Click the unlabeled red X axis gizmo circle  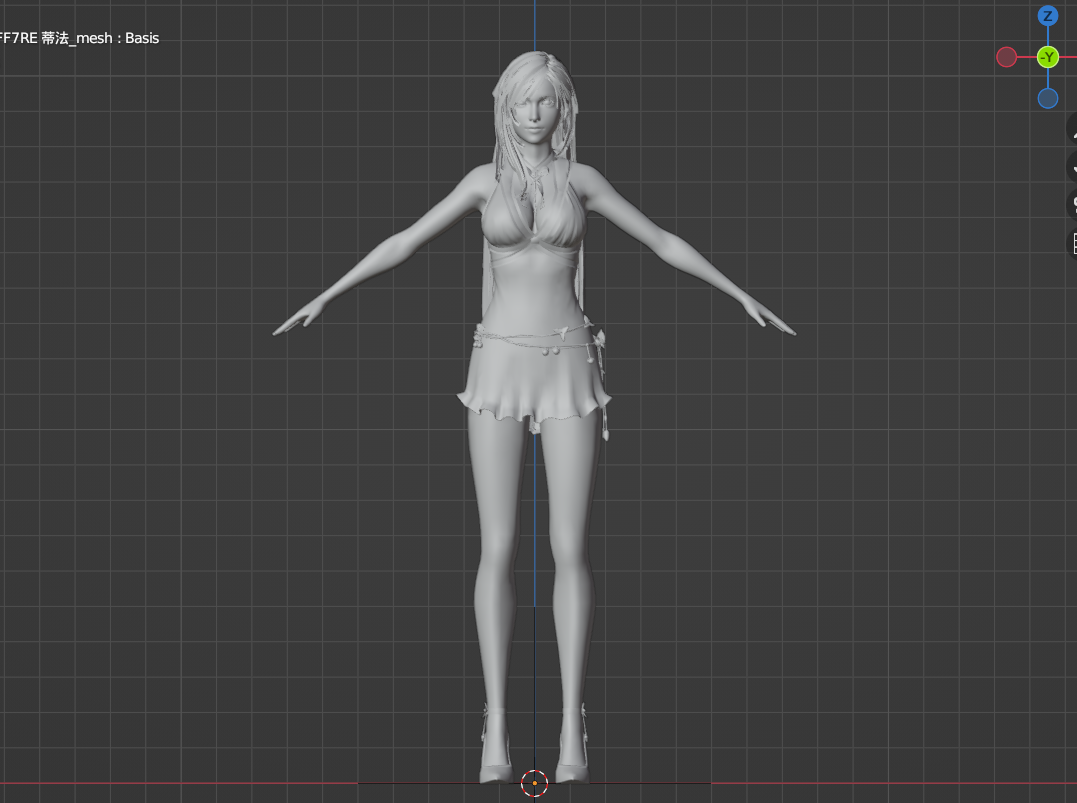coord(1006,57)
